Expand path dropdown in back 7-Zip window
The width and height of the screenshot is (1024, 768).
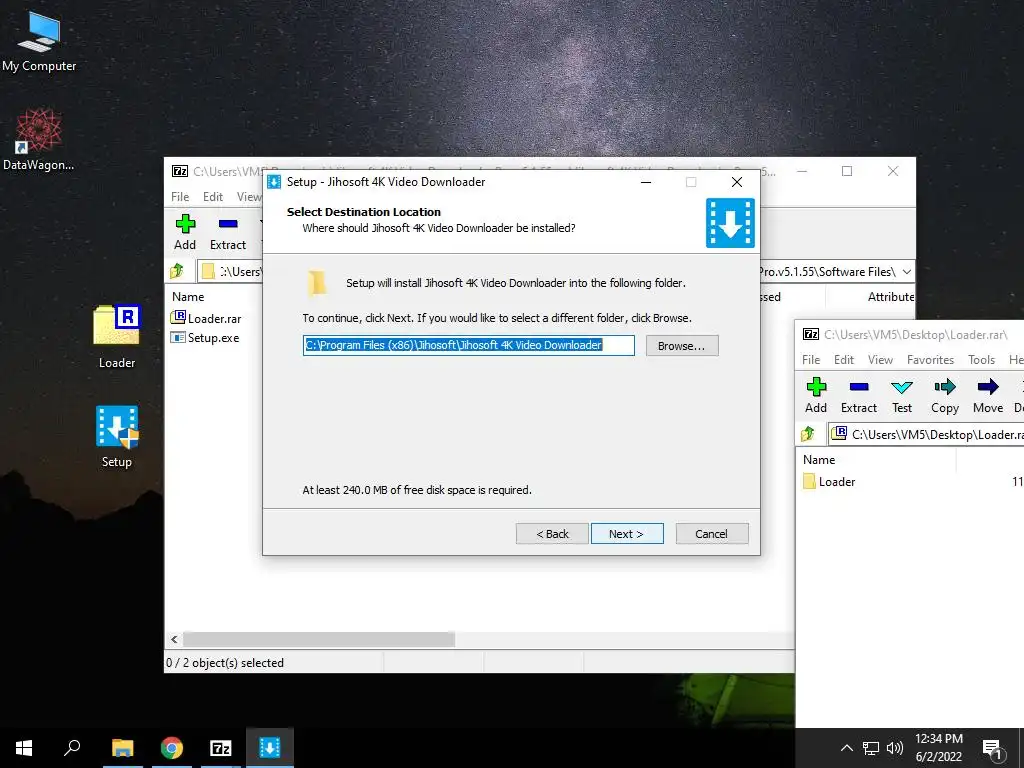point(906,272)
